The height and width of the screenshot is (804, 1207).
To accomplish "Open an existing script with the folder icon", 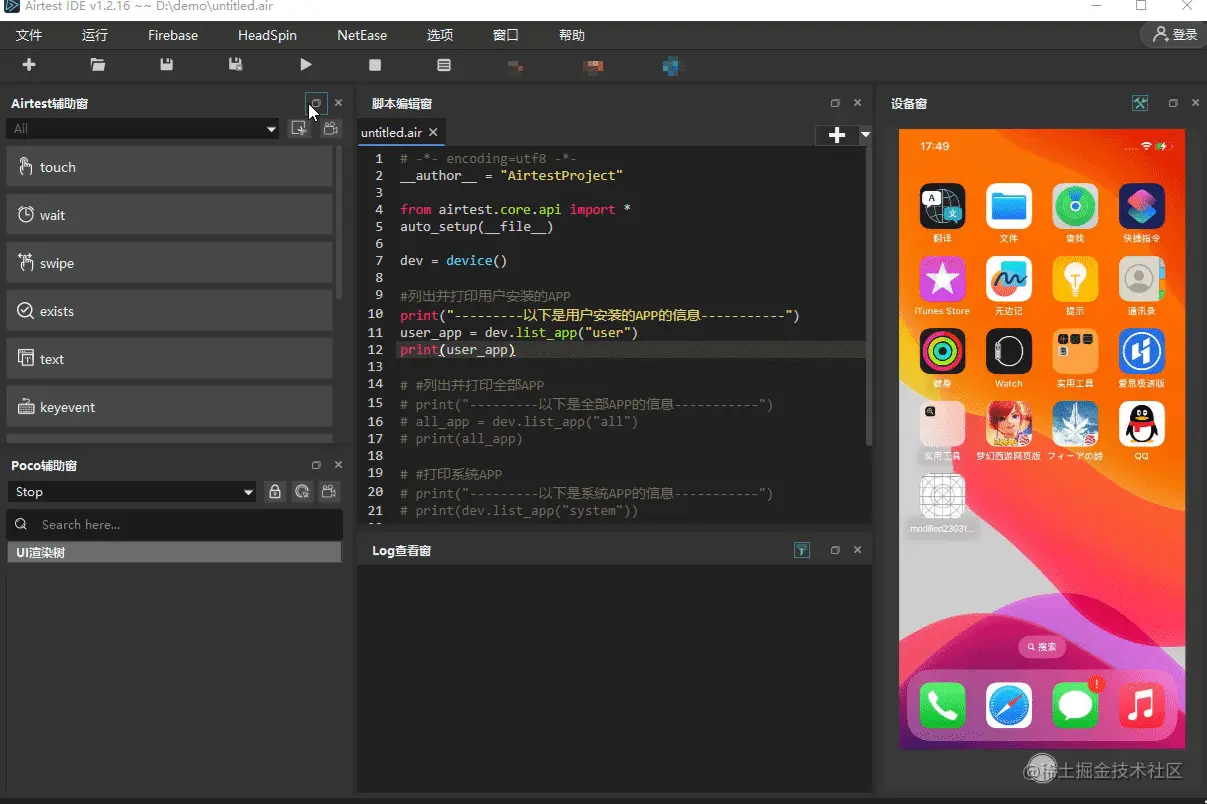I will coord(97,64).
